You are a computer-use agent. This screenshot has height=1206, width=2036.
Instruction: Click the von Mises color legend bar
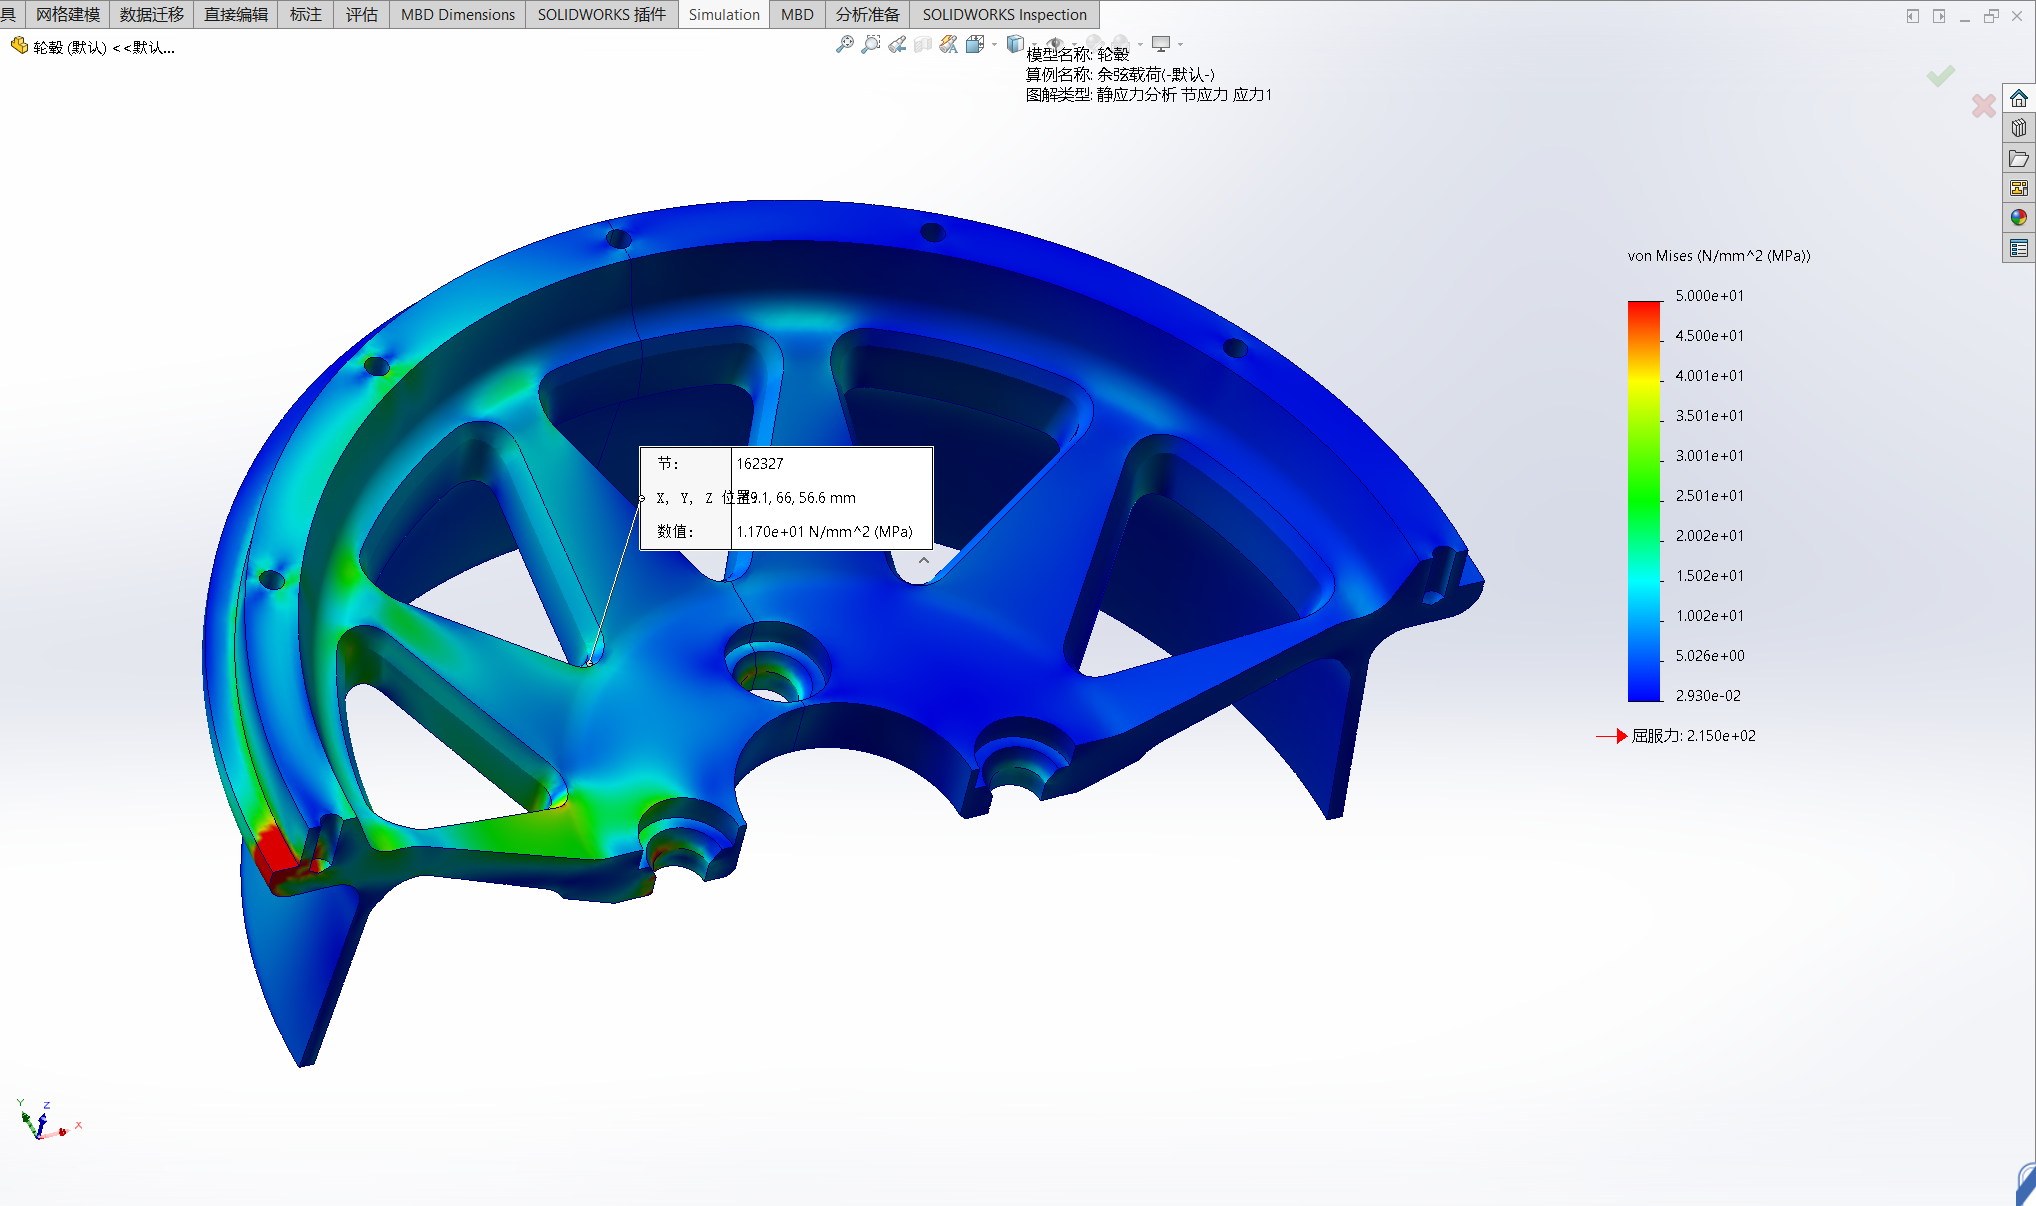click(x=1643, y=500)
